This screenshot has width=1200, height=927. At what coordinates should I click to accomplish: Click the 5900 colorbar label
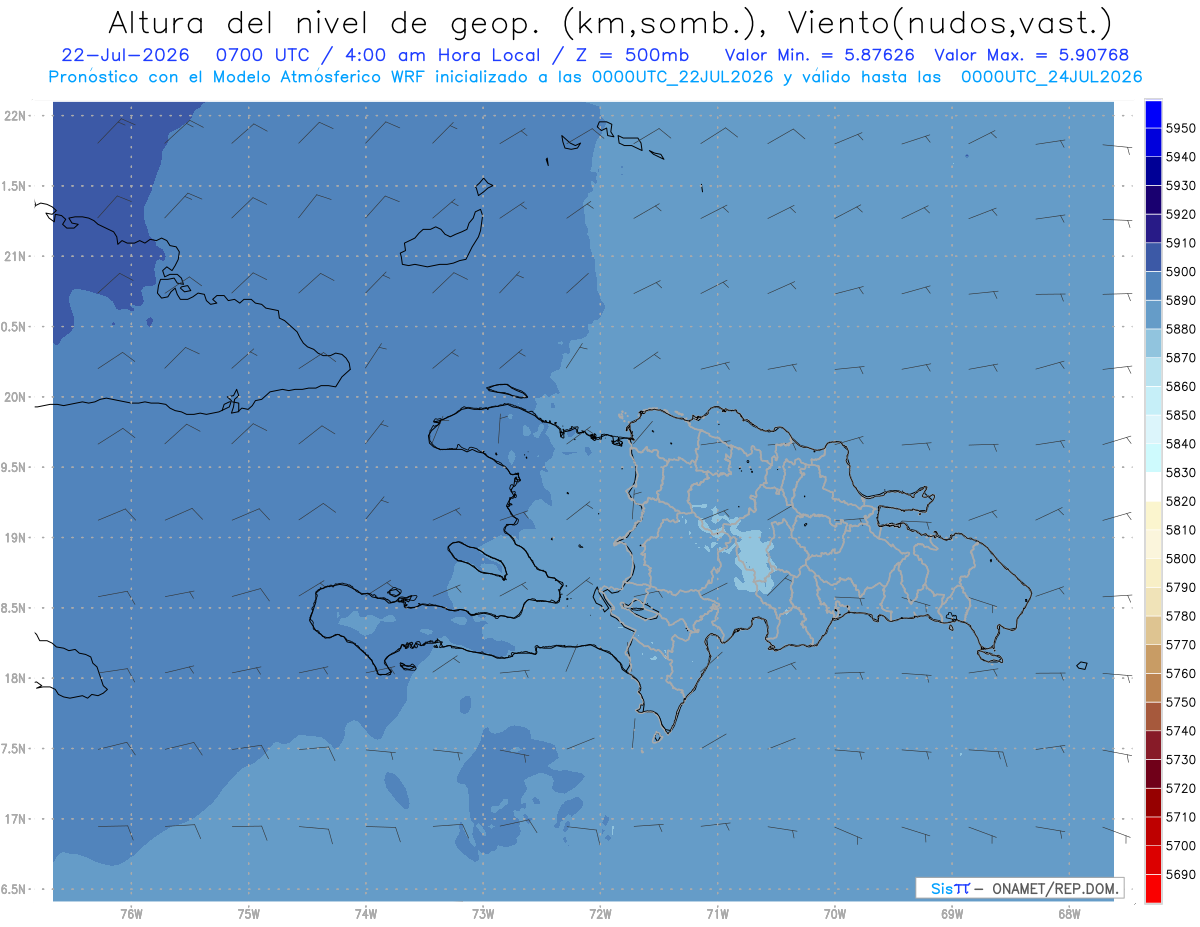(x=1180, y=271)
